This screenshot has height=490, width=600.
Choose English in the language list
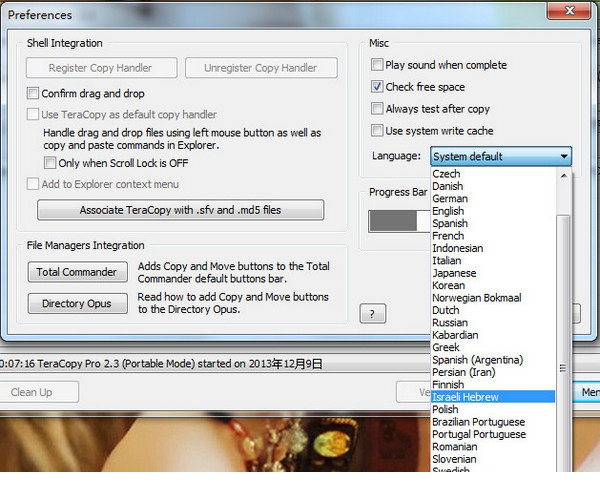[493, 211]
